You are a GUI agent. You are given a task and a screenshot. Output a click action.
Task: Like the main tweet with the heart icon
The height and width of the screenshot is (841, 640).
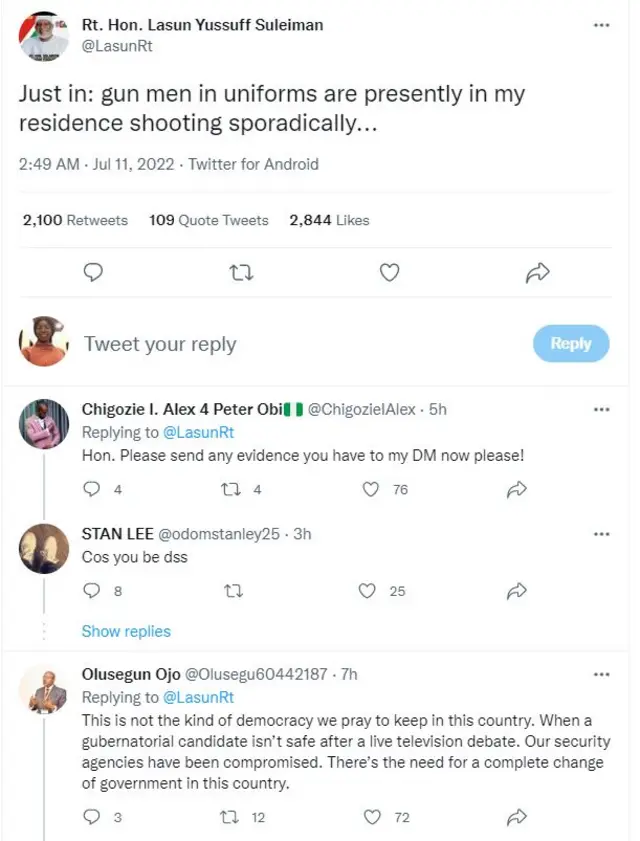tap(390, 272)
